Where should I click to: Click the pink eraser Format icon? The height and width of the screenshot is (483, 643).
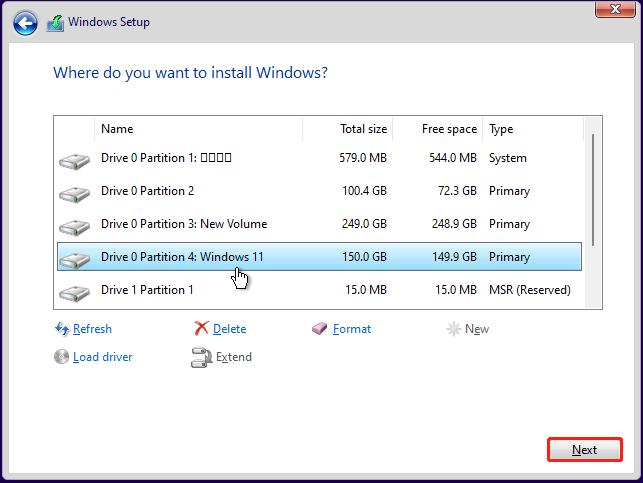point(319,328)
